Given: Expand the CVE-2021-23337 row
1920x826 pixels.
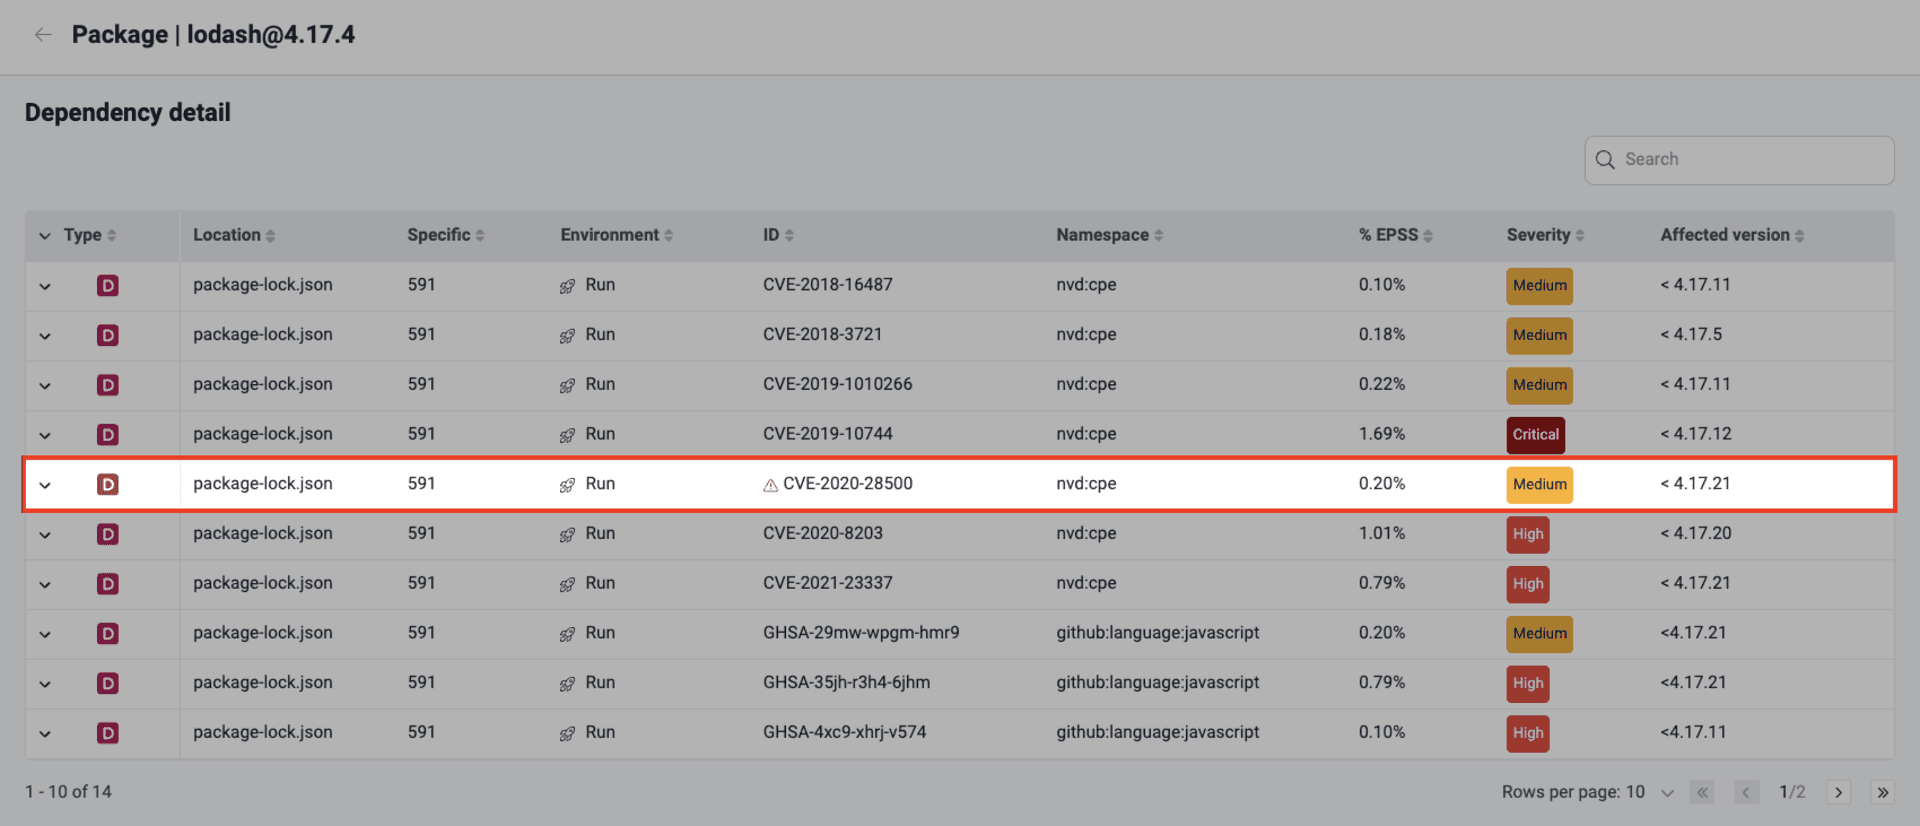Looking at the screenshot, I should 45,584.
